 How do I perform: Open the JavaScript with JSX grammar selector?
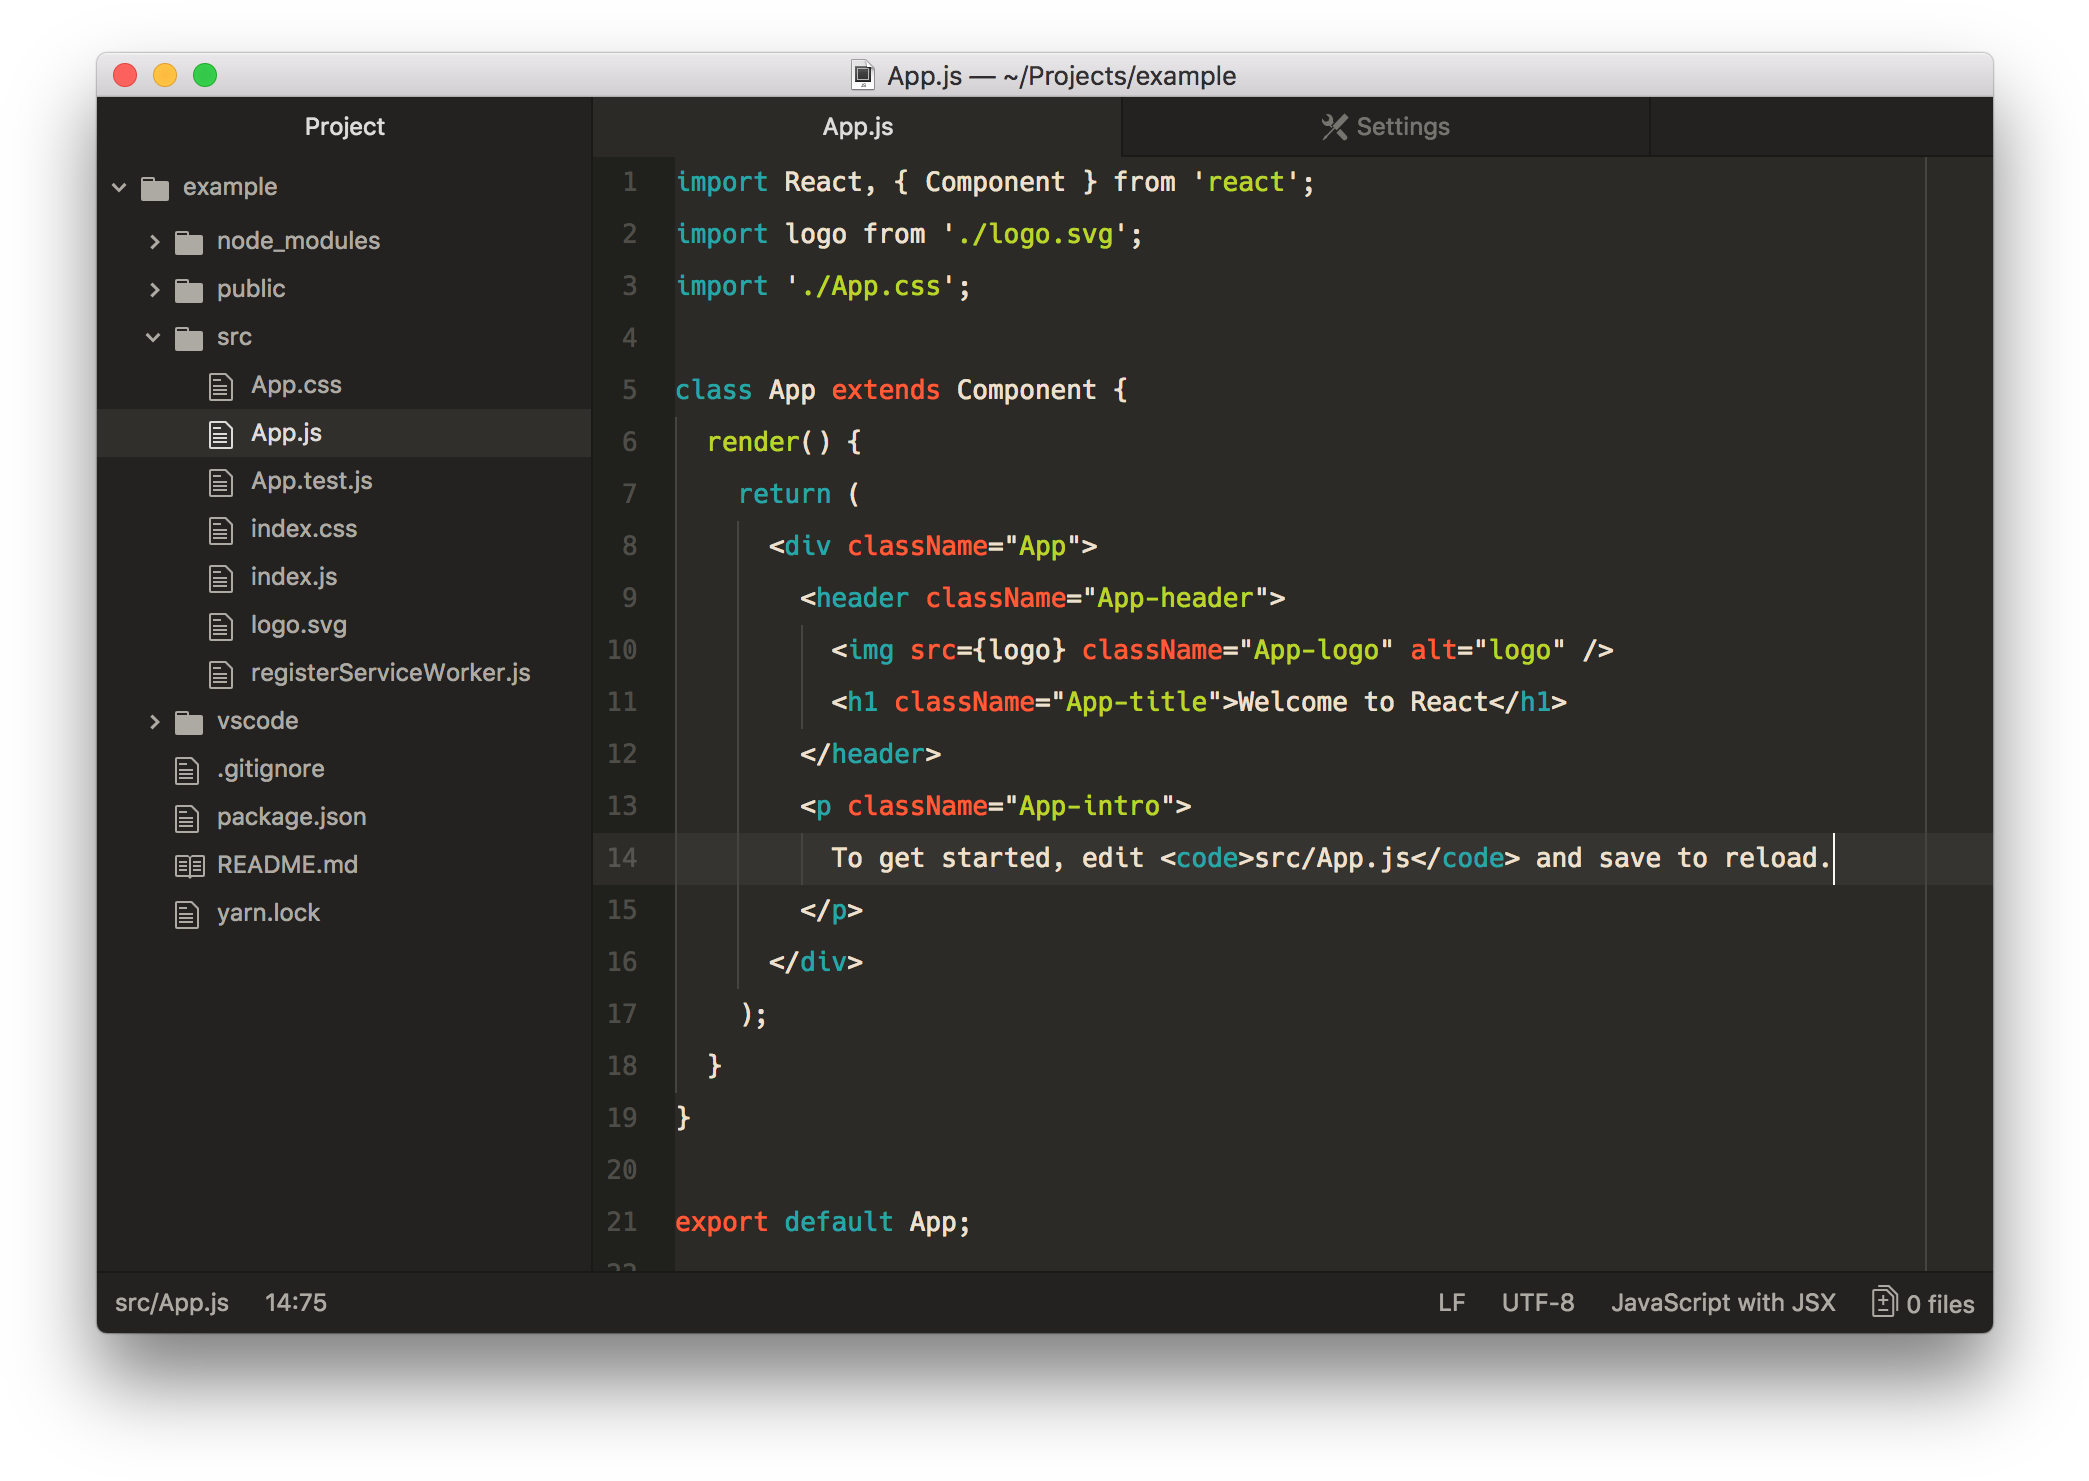click(x=1723, y=1302)
